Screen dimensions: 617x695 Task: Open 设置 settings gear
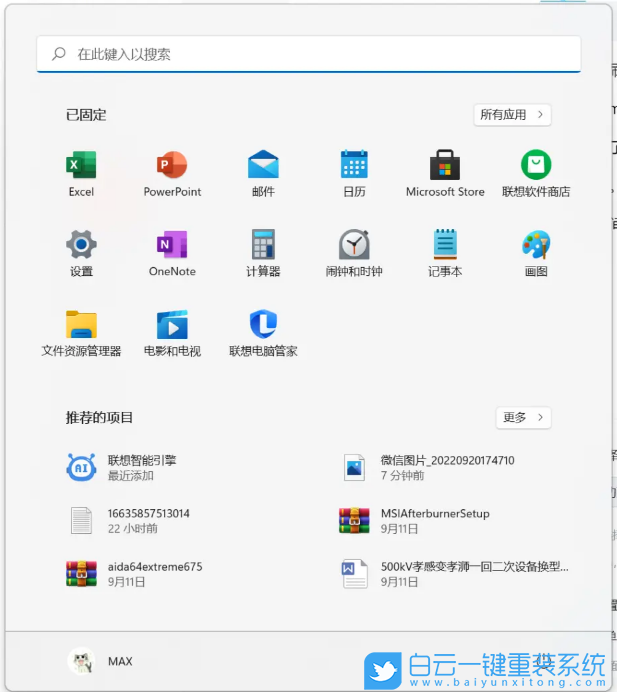[81, 253]
